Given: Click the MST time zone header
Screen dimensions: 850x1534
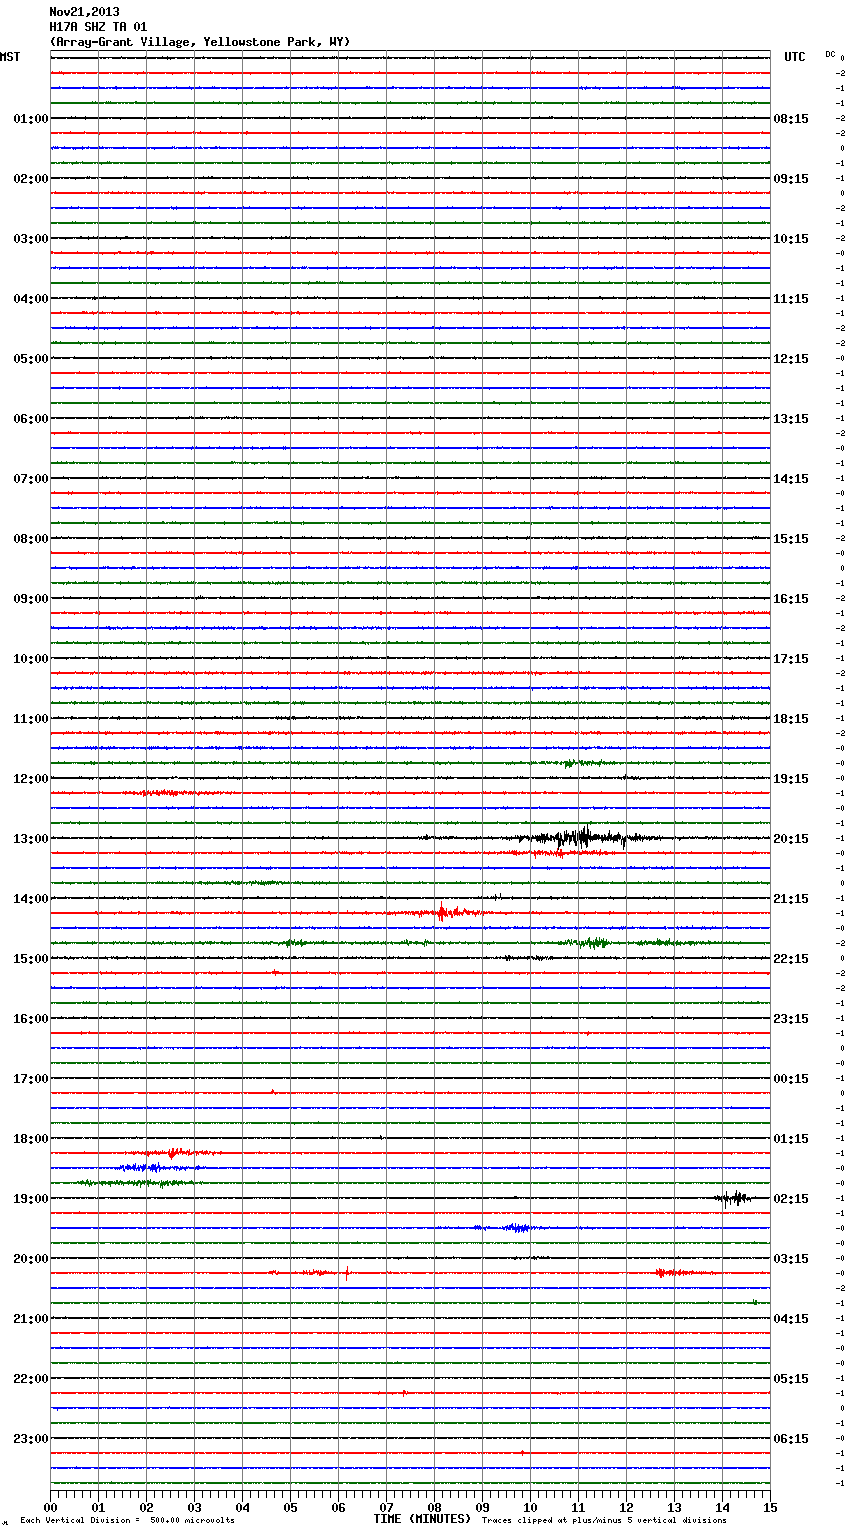Looking at the screenshot, I should (x=10, y=57).
